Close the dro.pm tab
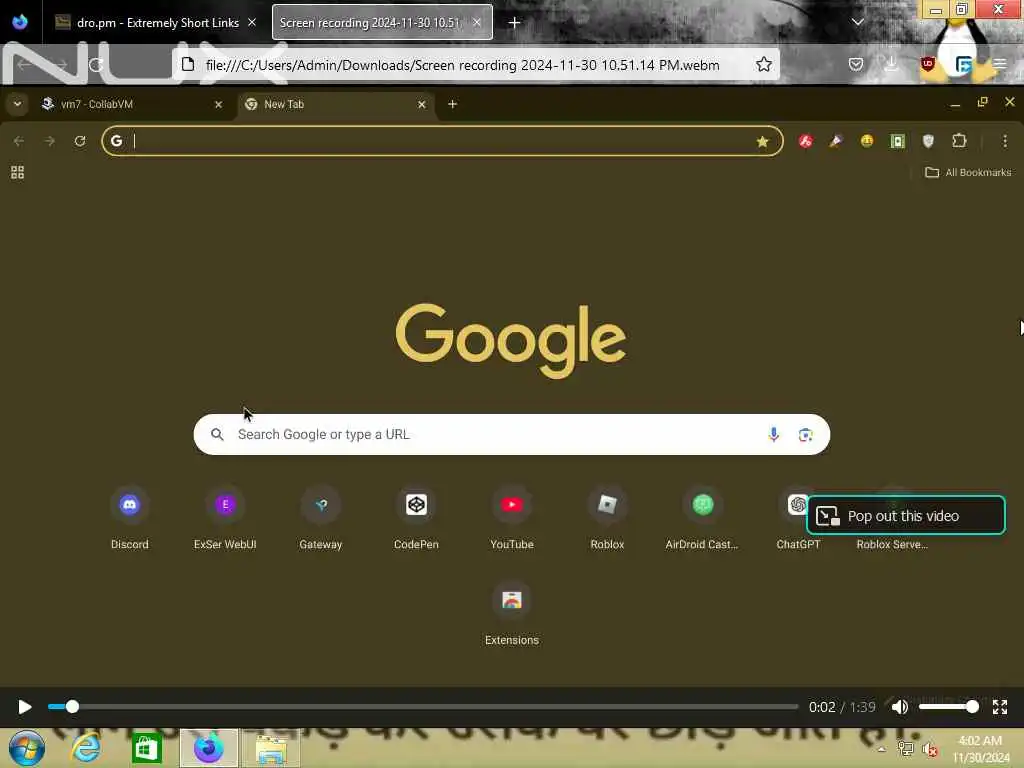1024x768 pixels. (252, 23)
